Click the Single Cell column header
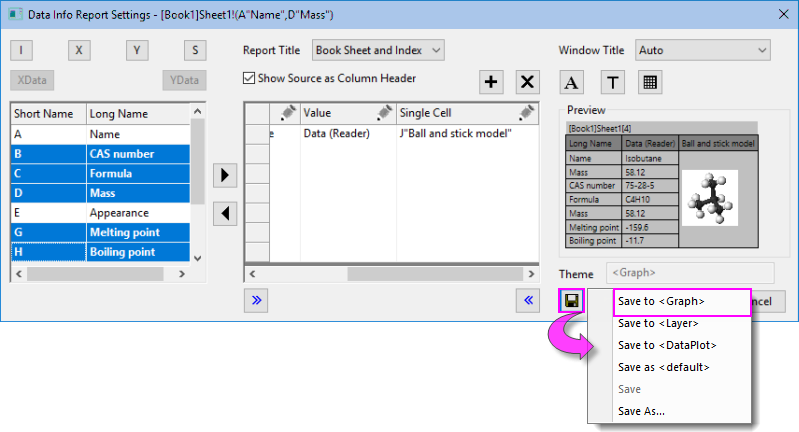Screen dimensions: 799x432 pyautogui.click(x=467, y=113)
